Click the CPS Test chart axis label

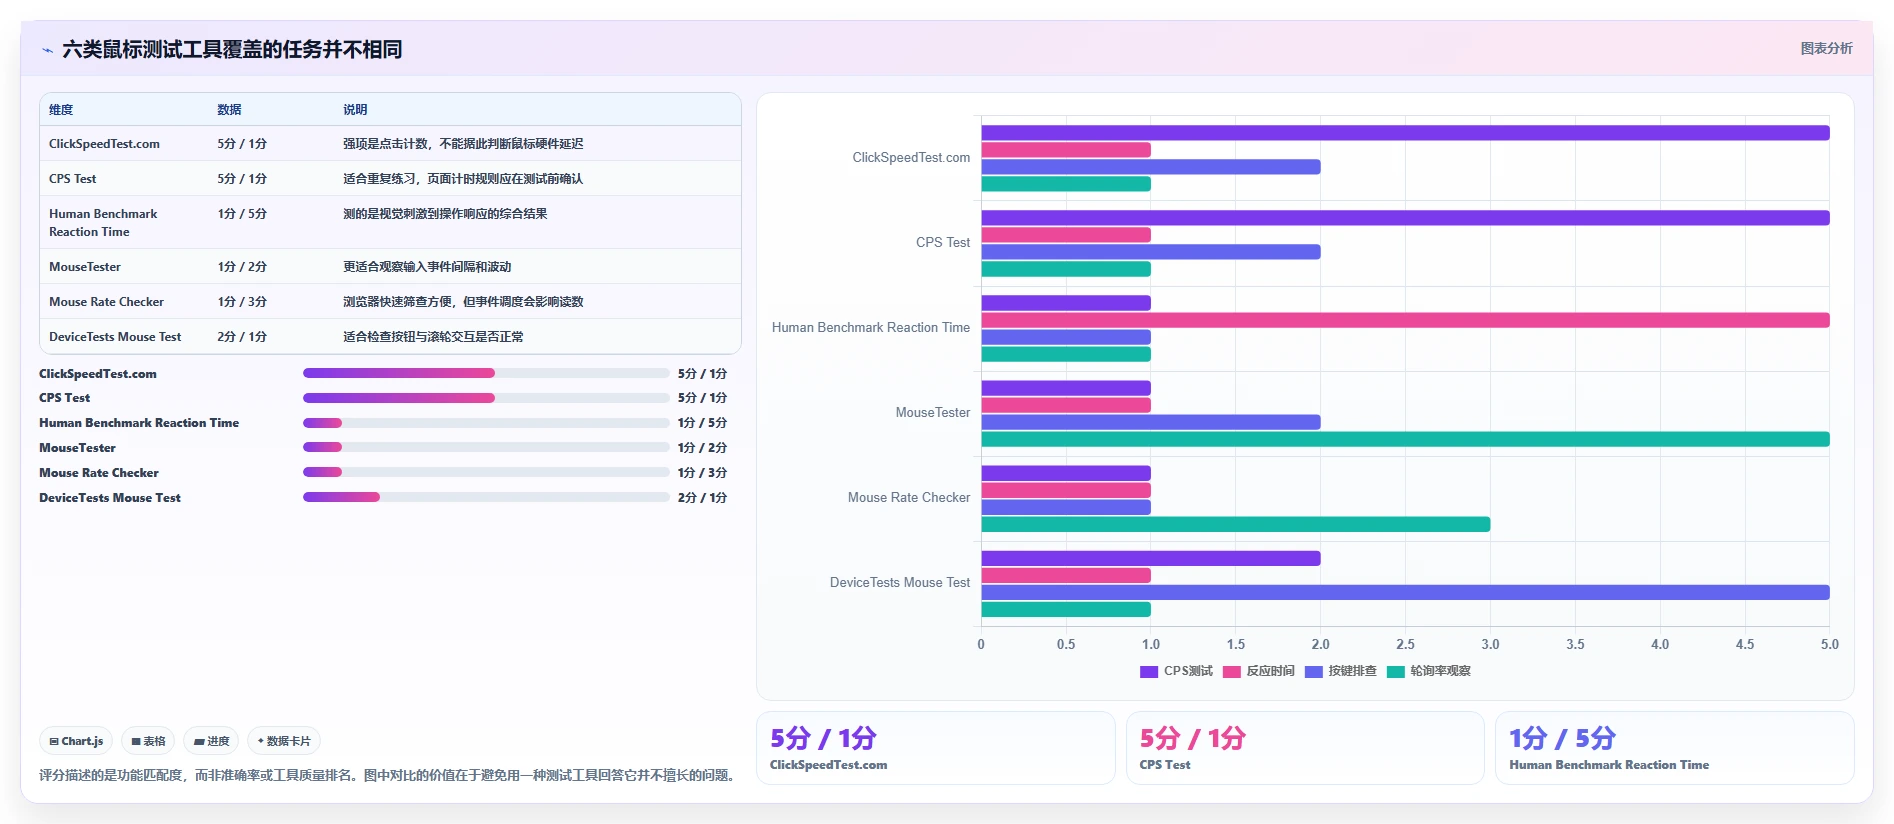[x=943, y=243]
